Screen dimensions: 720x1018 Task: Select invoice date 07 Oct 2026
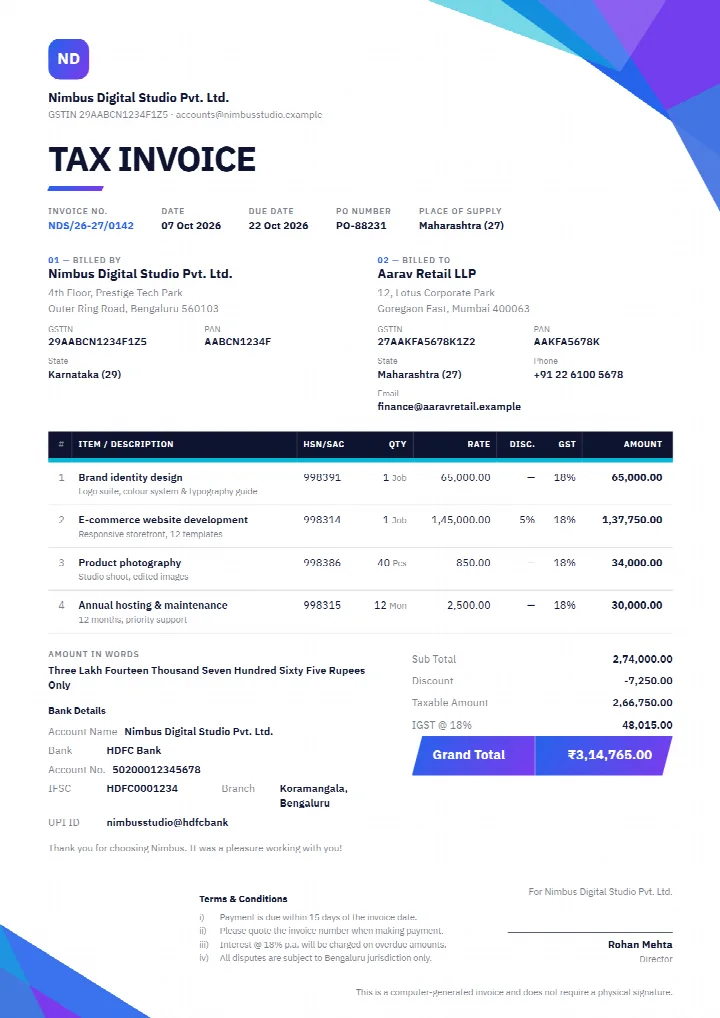191,226
